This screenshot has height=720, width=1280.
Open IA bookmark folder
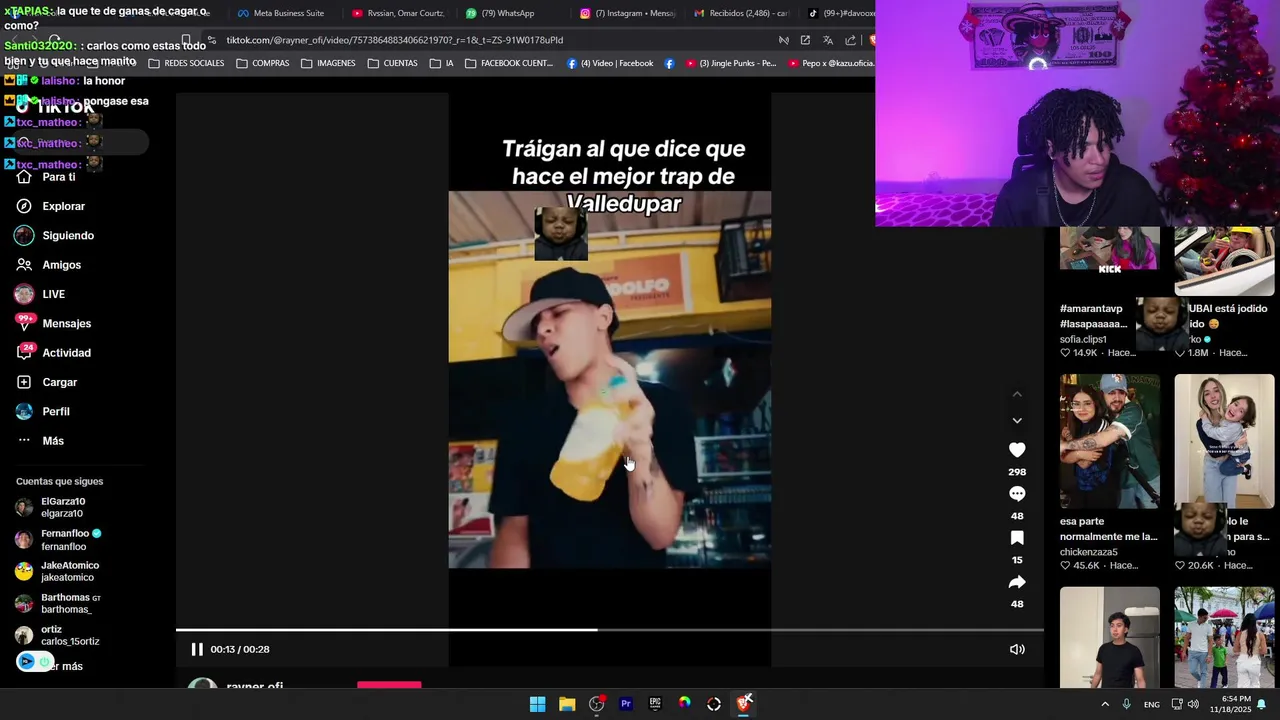pos(441,63)
